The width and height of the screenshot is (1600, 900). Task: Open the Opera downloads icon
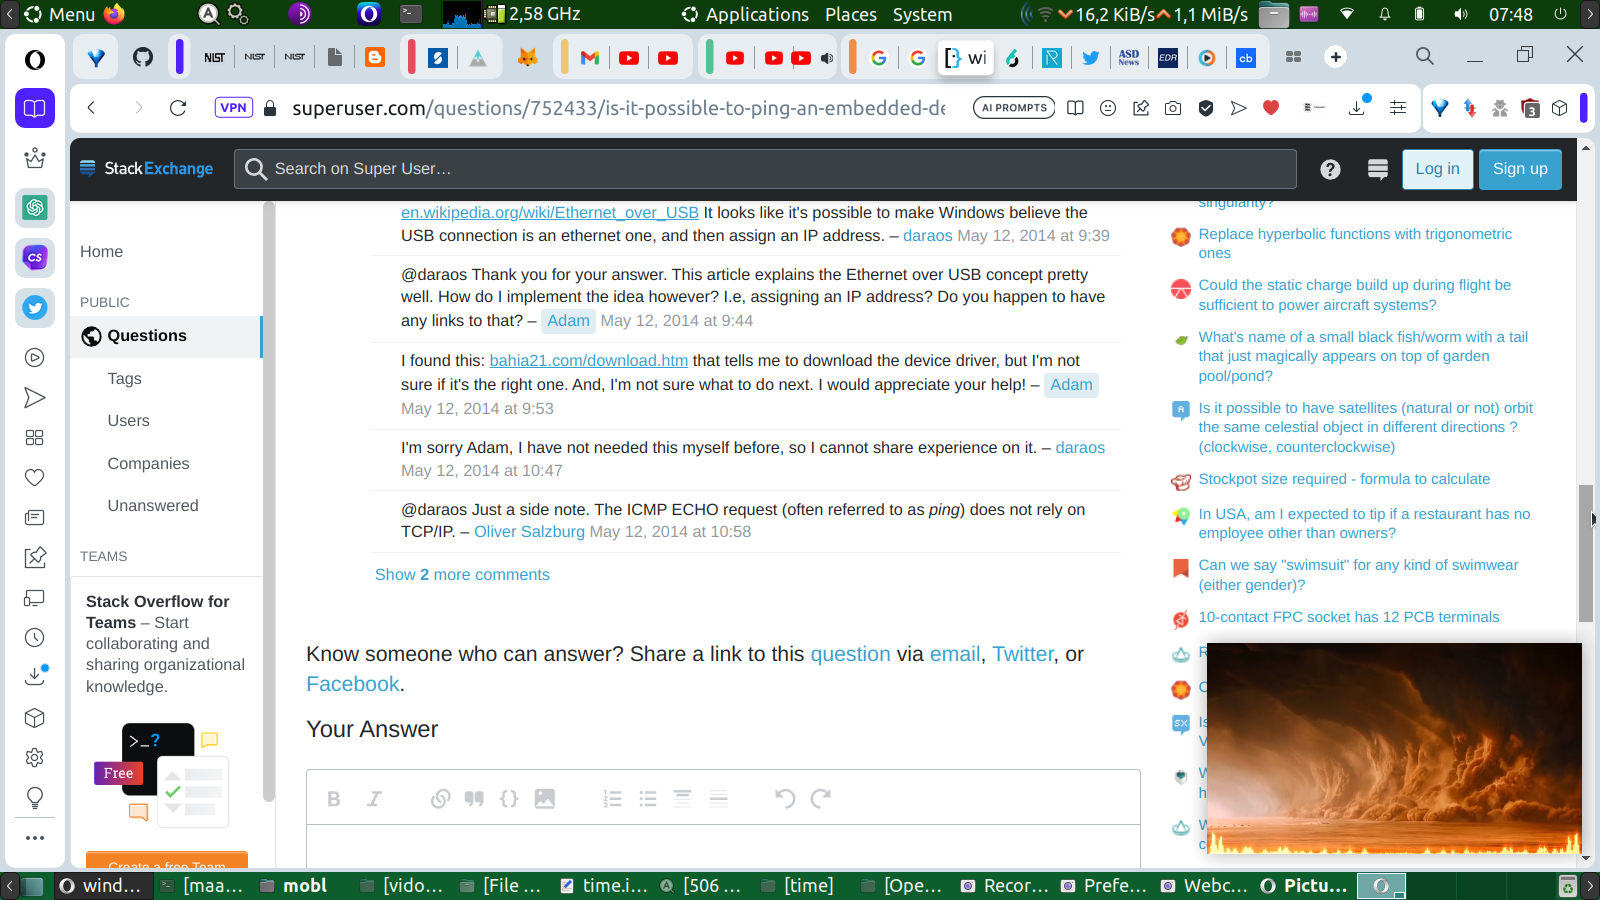[x=1357, y=107]
